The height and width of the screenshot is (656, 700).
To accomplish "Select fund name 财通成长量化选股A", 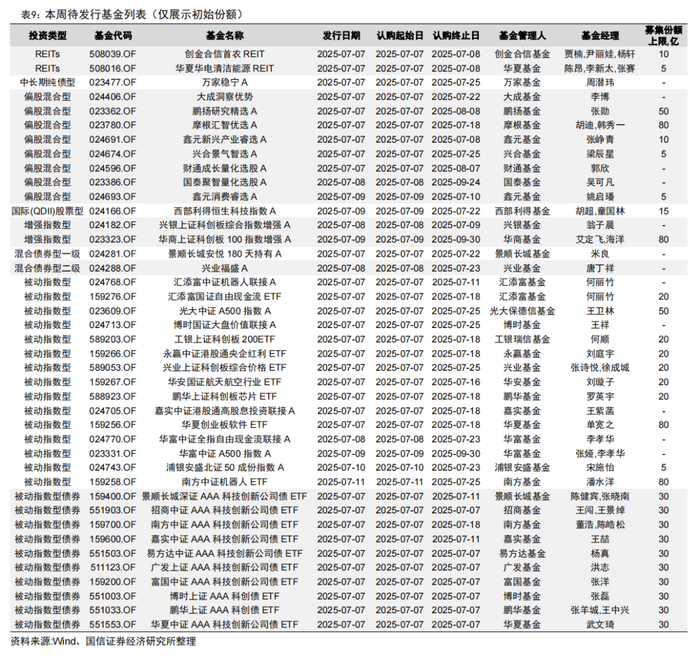I will (225, 168).
